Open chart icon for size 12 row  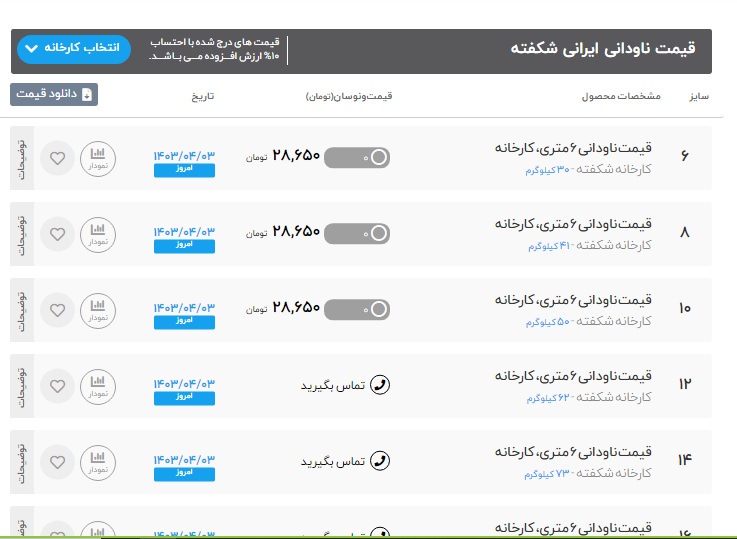coord(98,385)
